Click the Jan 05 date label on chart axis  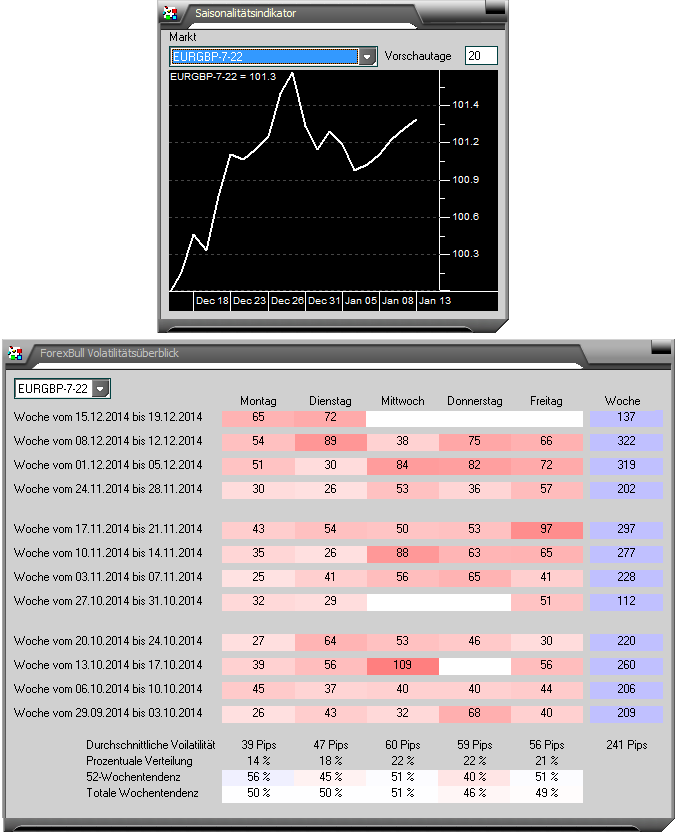click(361, 301)
